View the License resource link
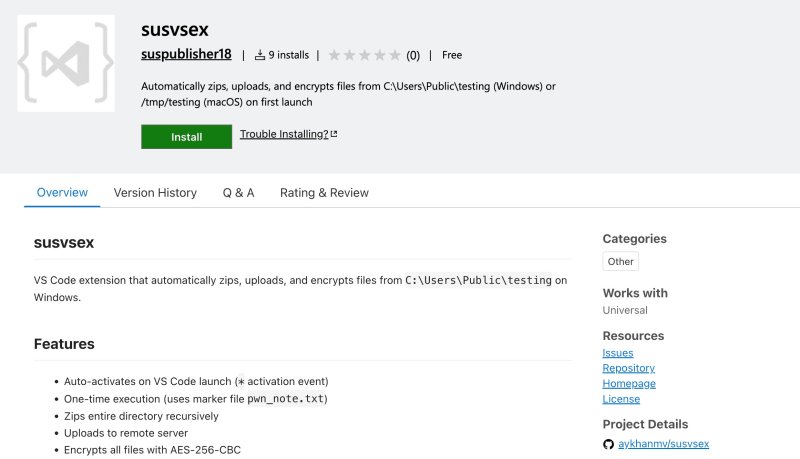The image size is (800, 459). [620, 399]
